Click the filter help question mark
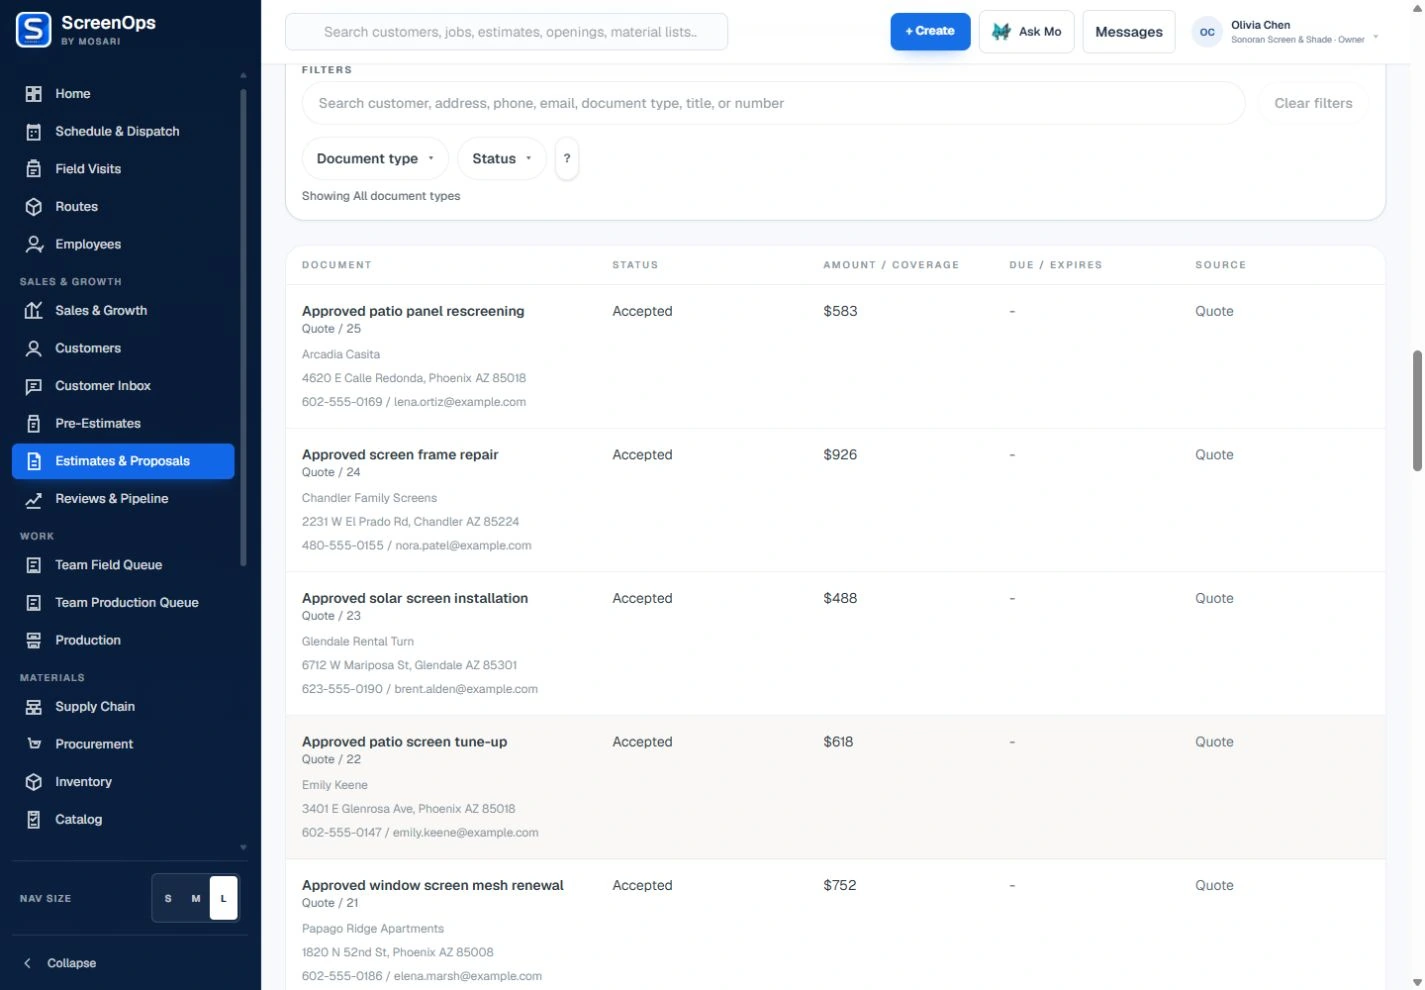The height and width of the screenshot is (990, 1425). pyautogui.click(x=567, y=159)
